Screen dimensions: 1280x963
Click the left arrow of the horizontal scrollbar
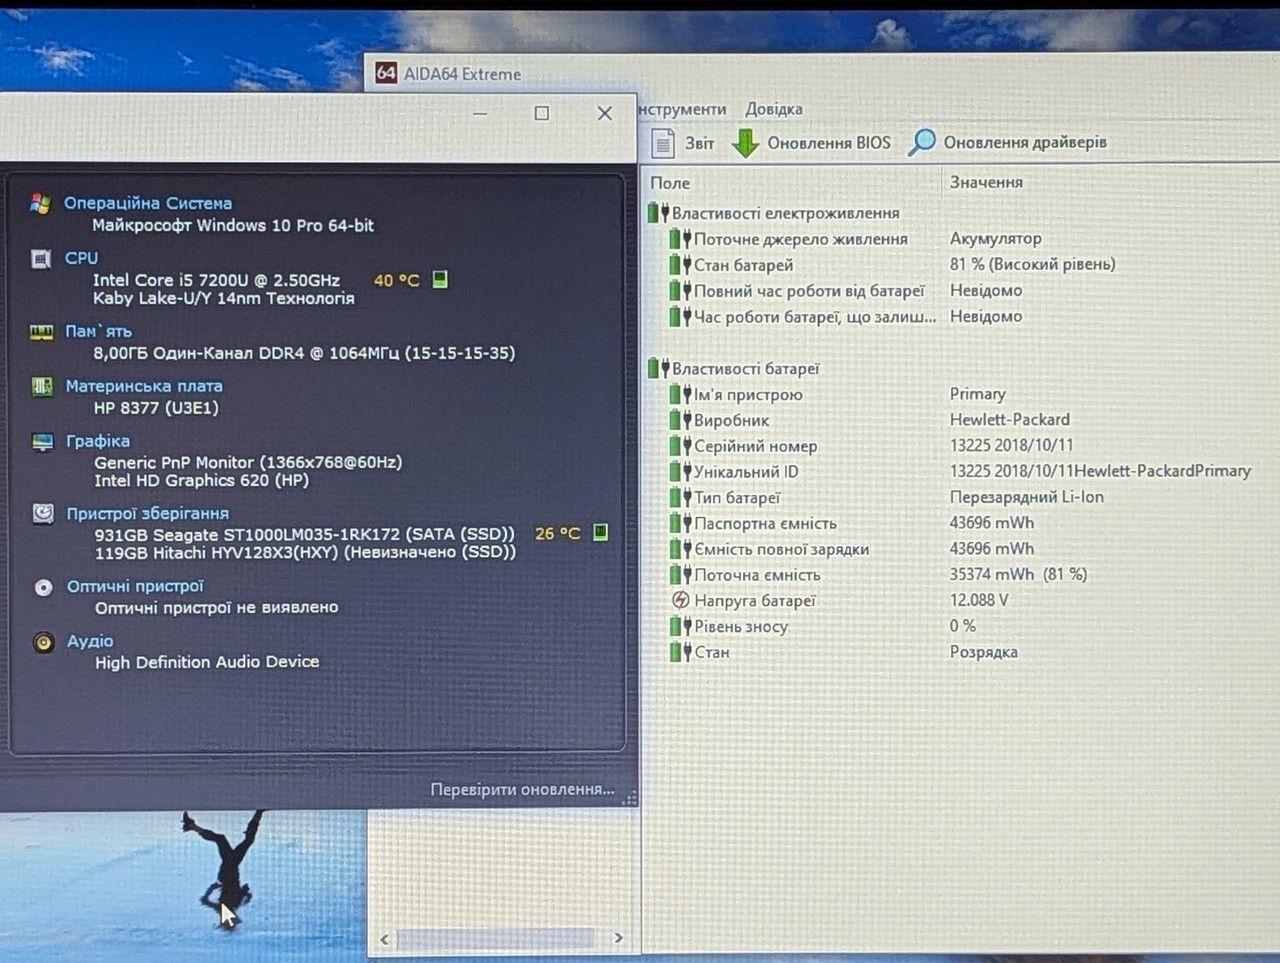coord(385,939)
